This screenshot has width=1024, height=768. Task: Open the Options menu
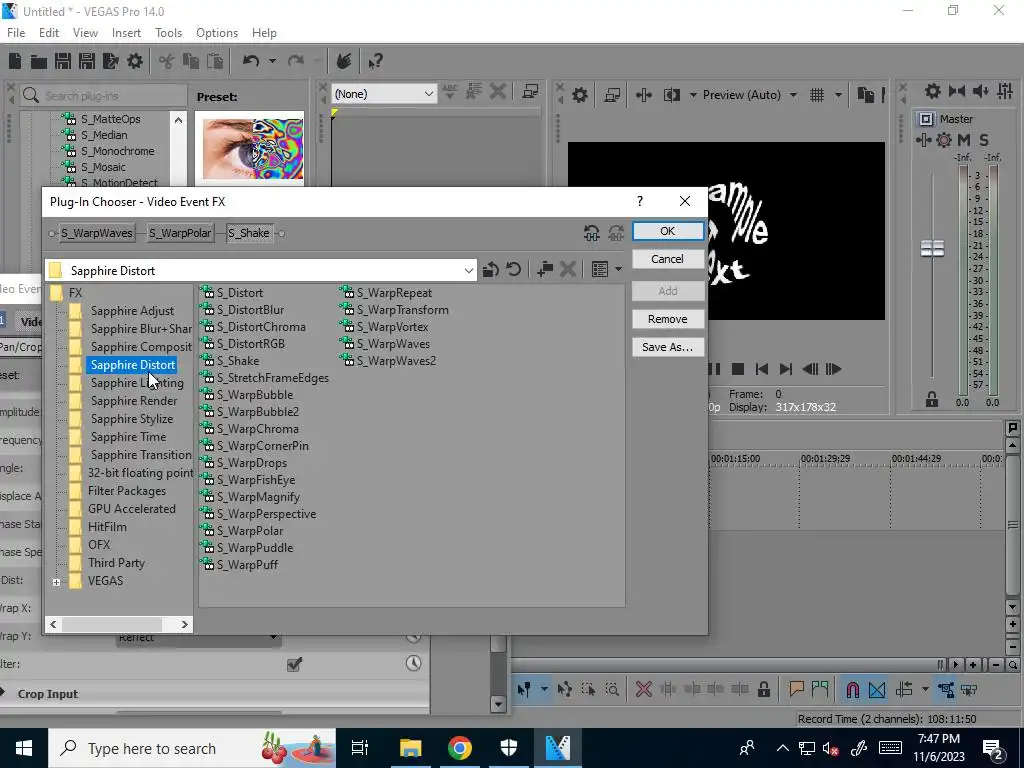click(217, 33)
